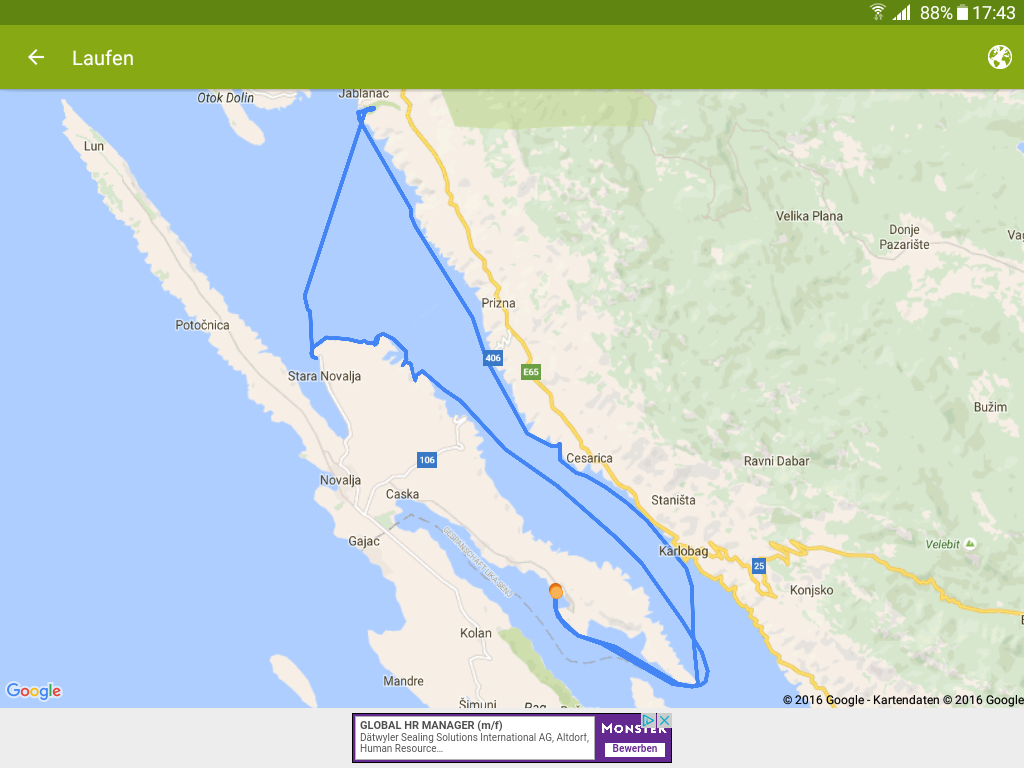This screenshot has width=1024, height=768.
Task: Open the AdChoices triangle icon
Action: point(649,720)
